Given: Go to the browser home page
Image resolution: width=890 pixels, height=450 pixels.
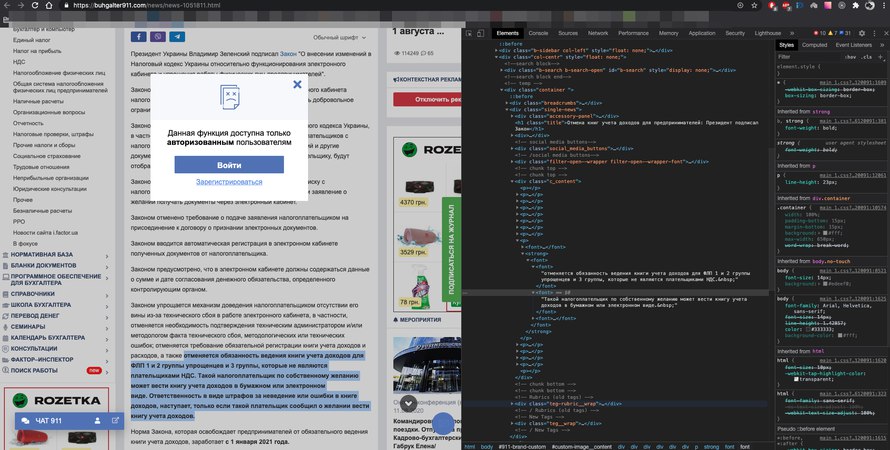Looking at the screenshot, I should click(x=49, y=5).
